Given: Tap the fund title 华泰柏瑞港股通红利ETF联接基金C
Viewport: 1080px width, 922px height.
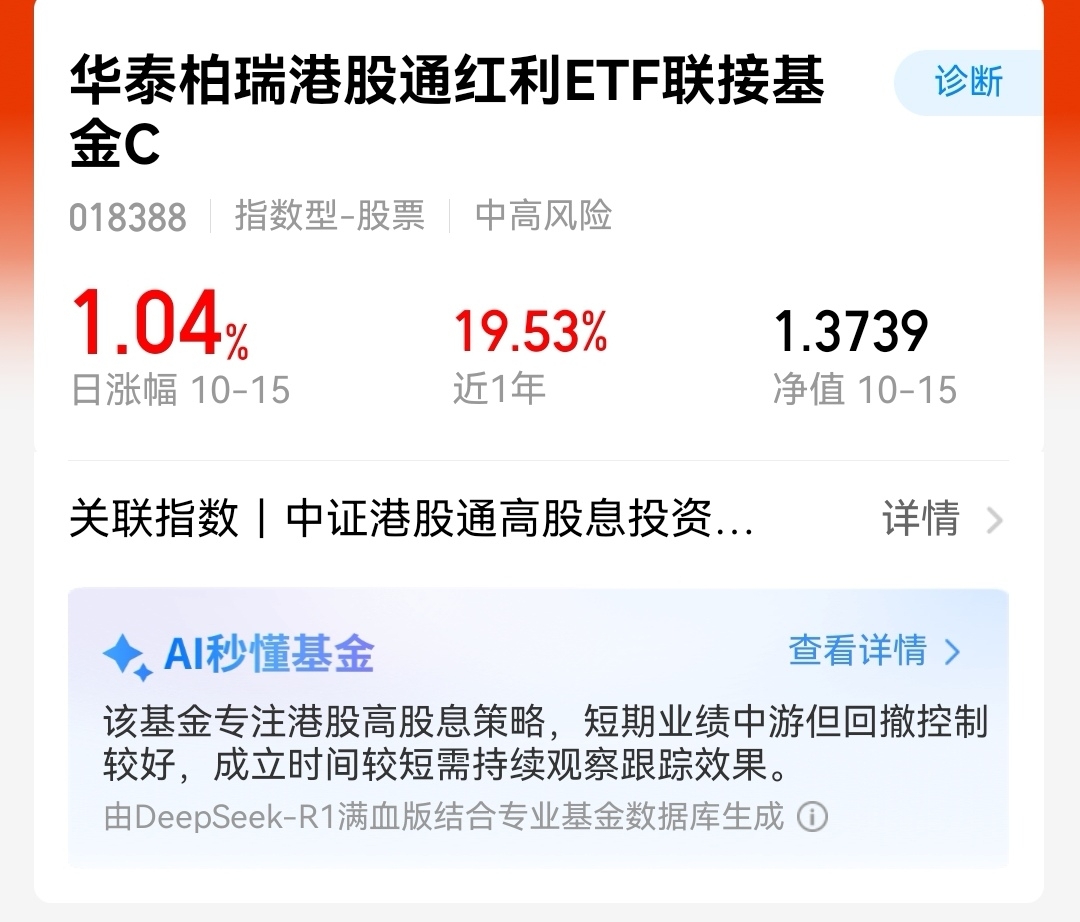Looking at the screenshot, I should tap(446, 112).
